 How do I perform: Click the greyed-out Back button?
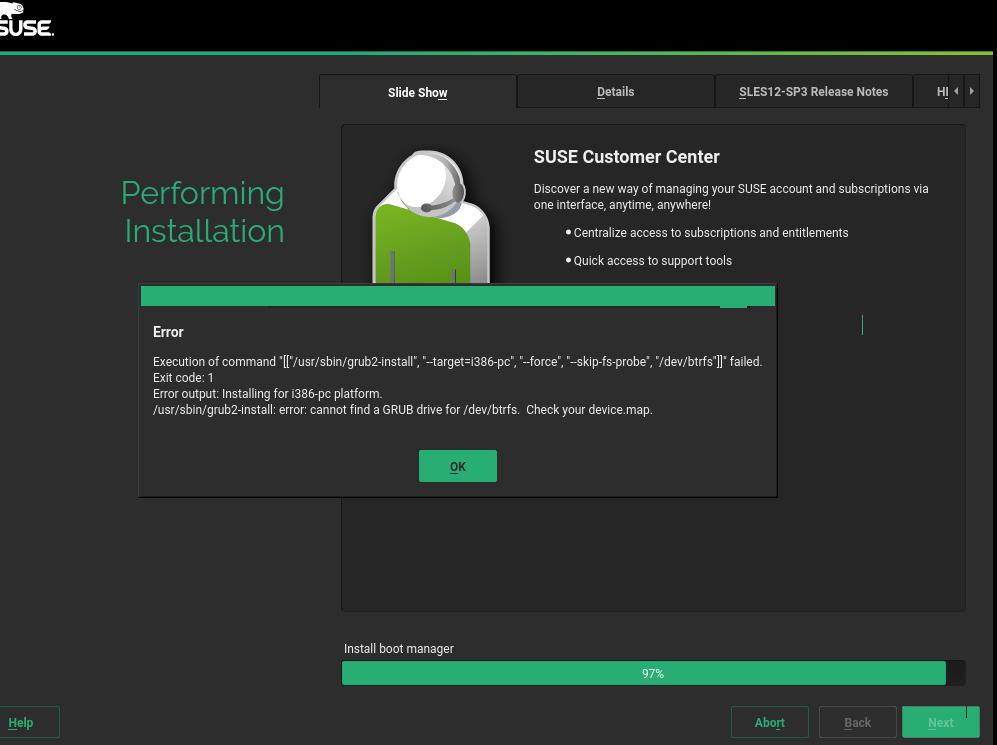click(x=857, y=722)
